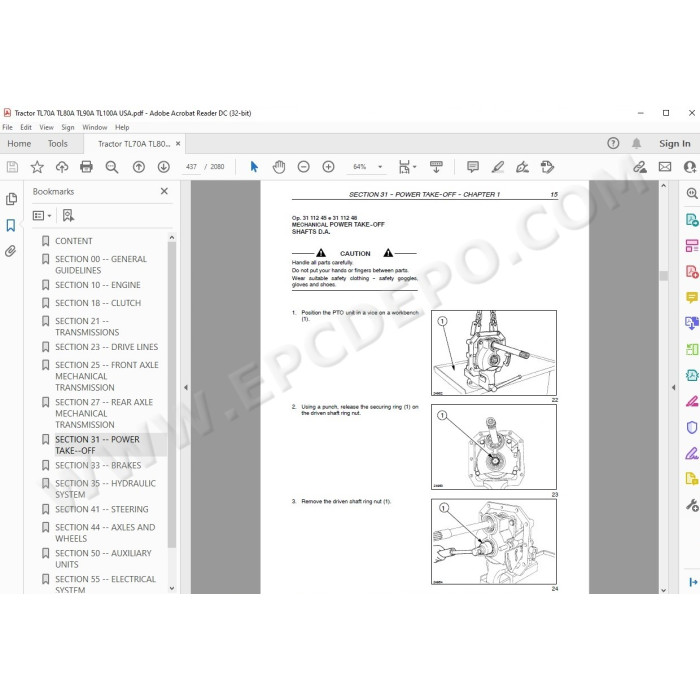This screenshot has height=700, width=700.
Task: Open SECTION 23 -- DRIVE LINES bookmark
Action: [x=107, y=347]
